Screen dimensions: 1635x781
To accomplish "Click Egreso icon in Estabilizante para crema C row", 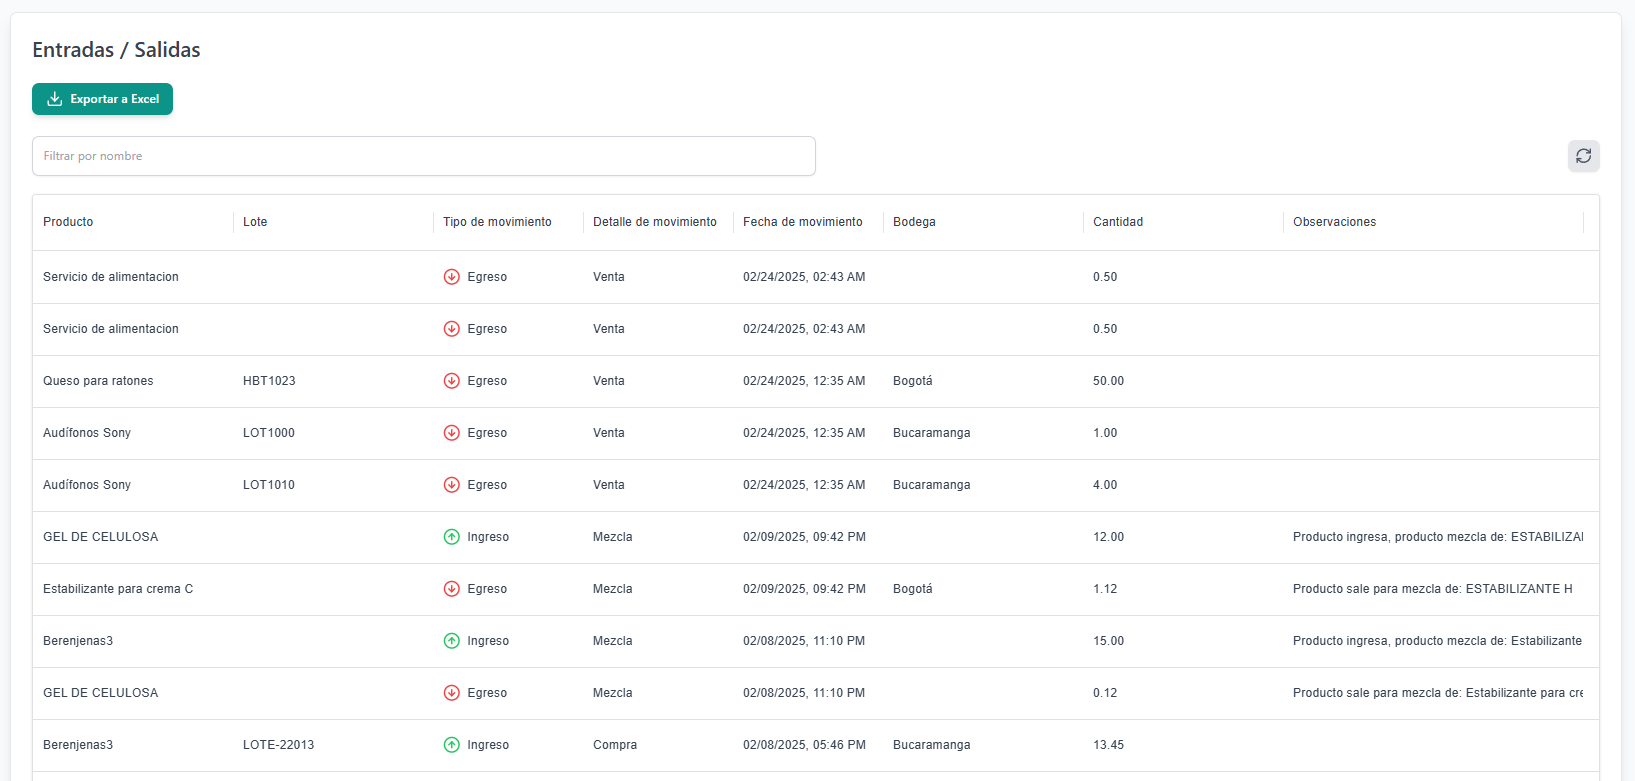I will (452, 589).
